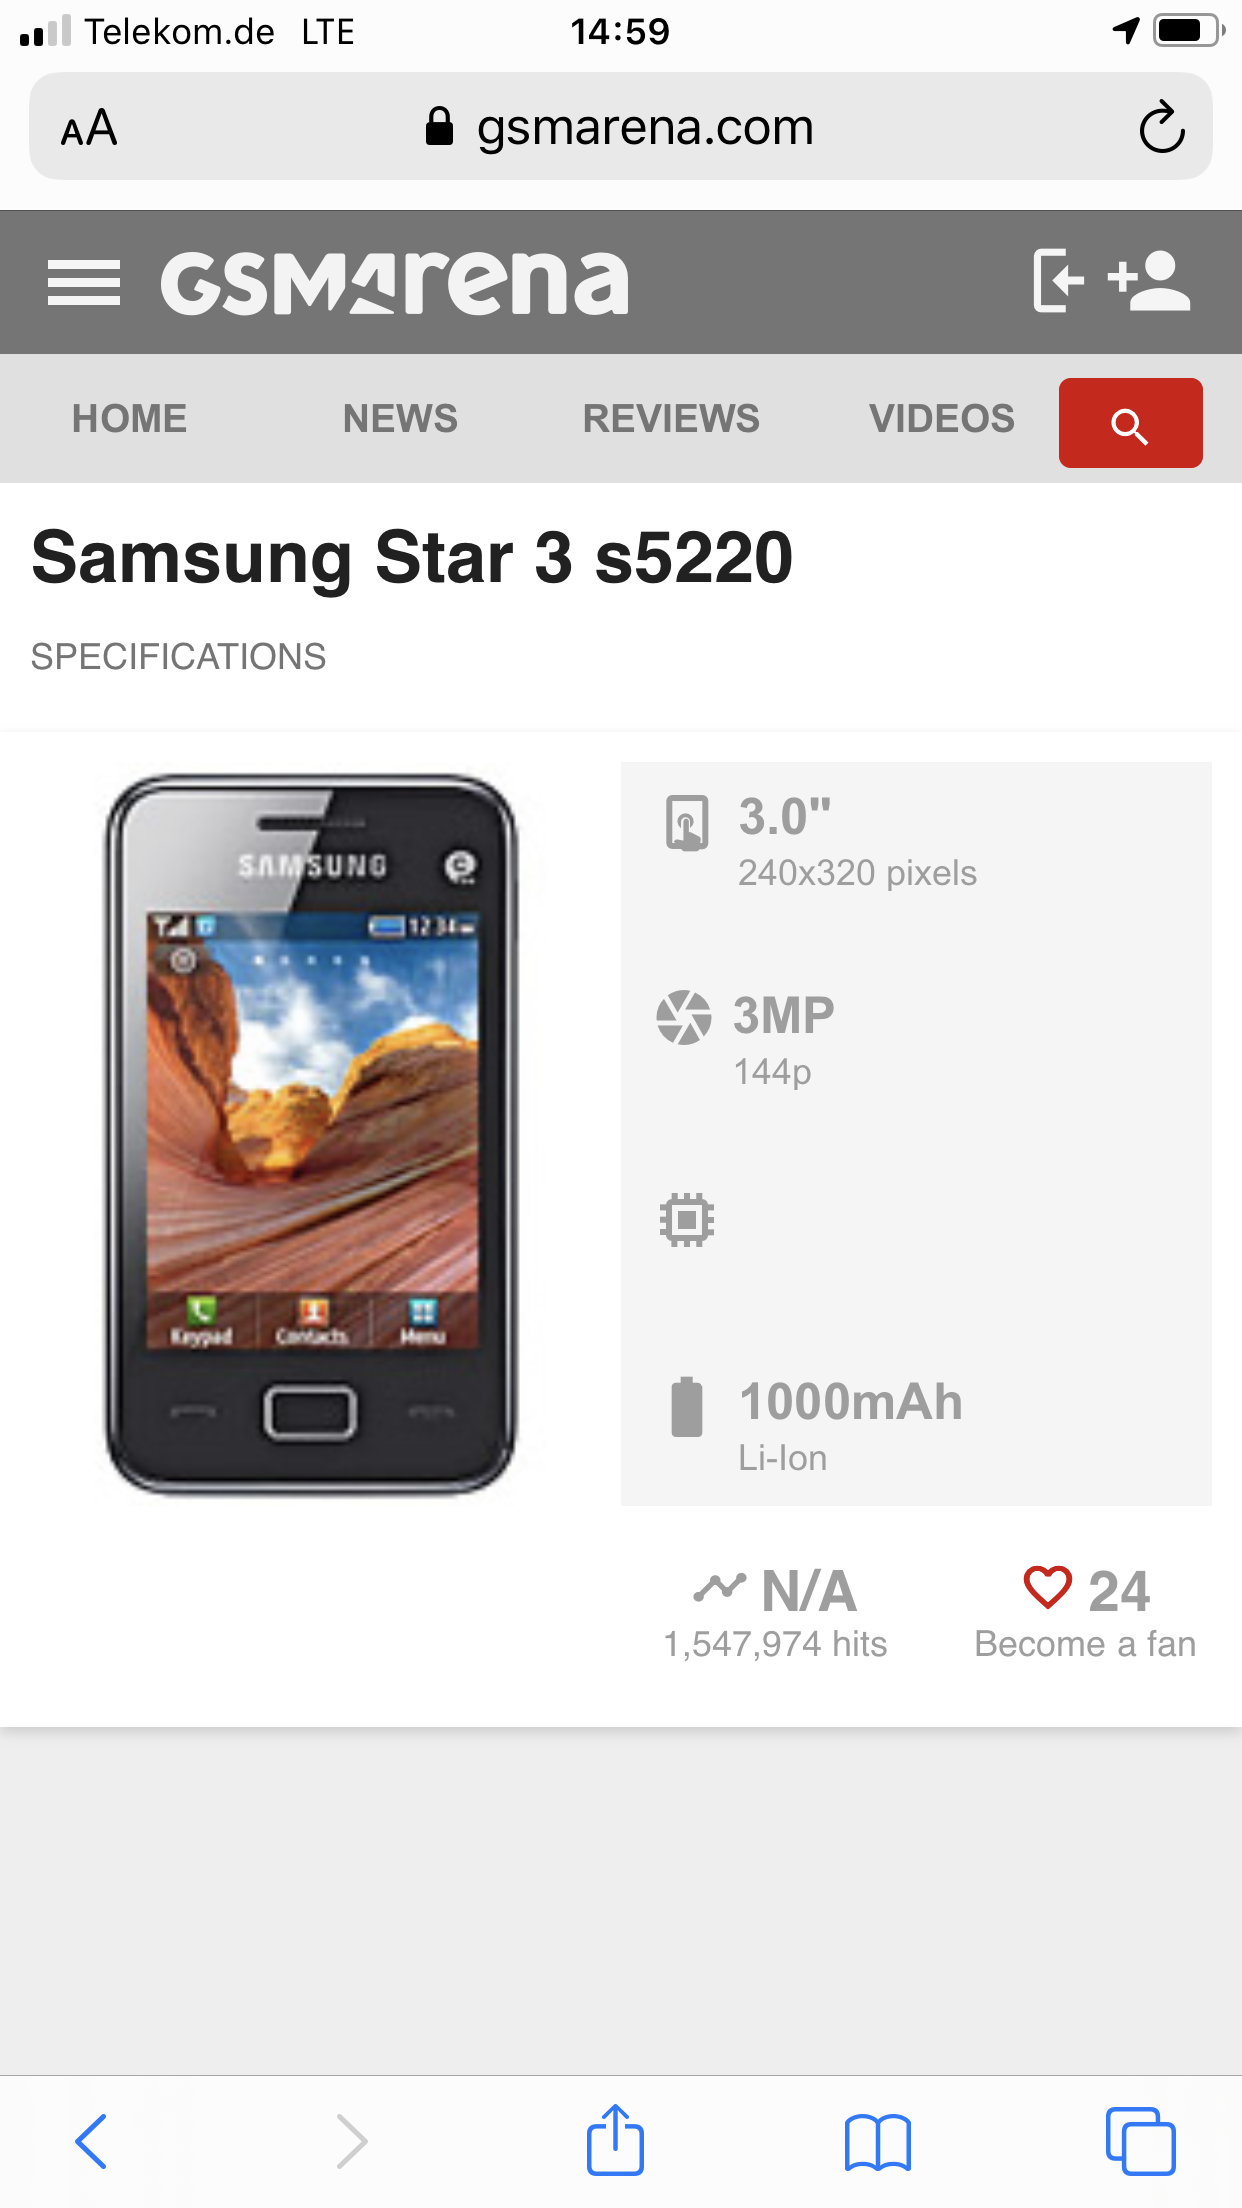Viewport: 1242px width, 2208px height.
Task: Open the red search button
Action: coord(1130,423)
